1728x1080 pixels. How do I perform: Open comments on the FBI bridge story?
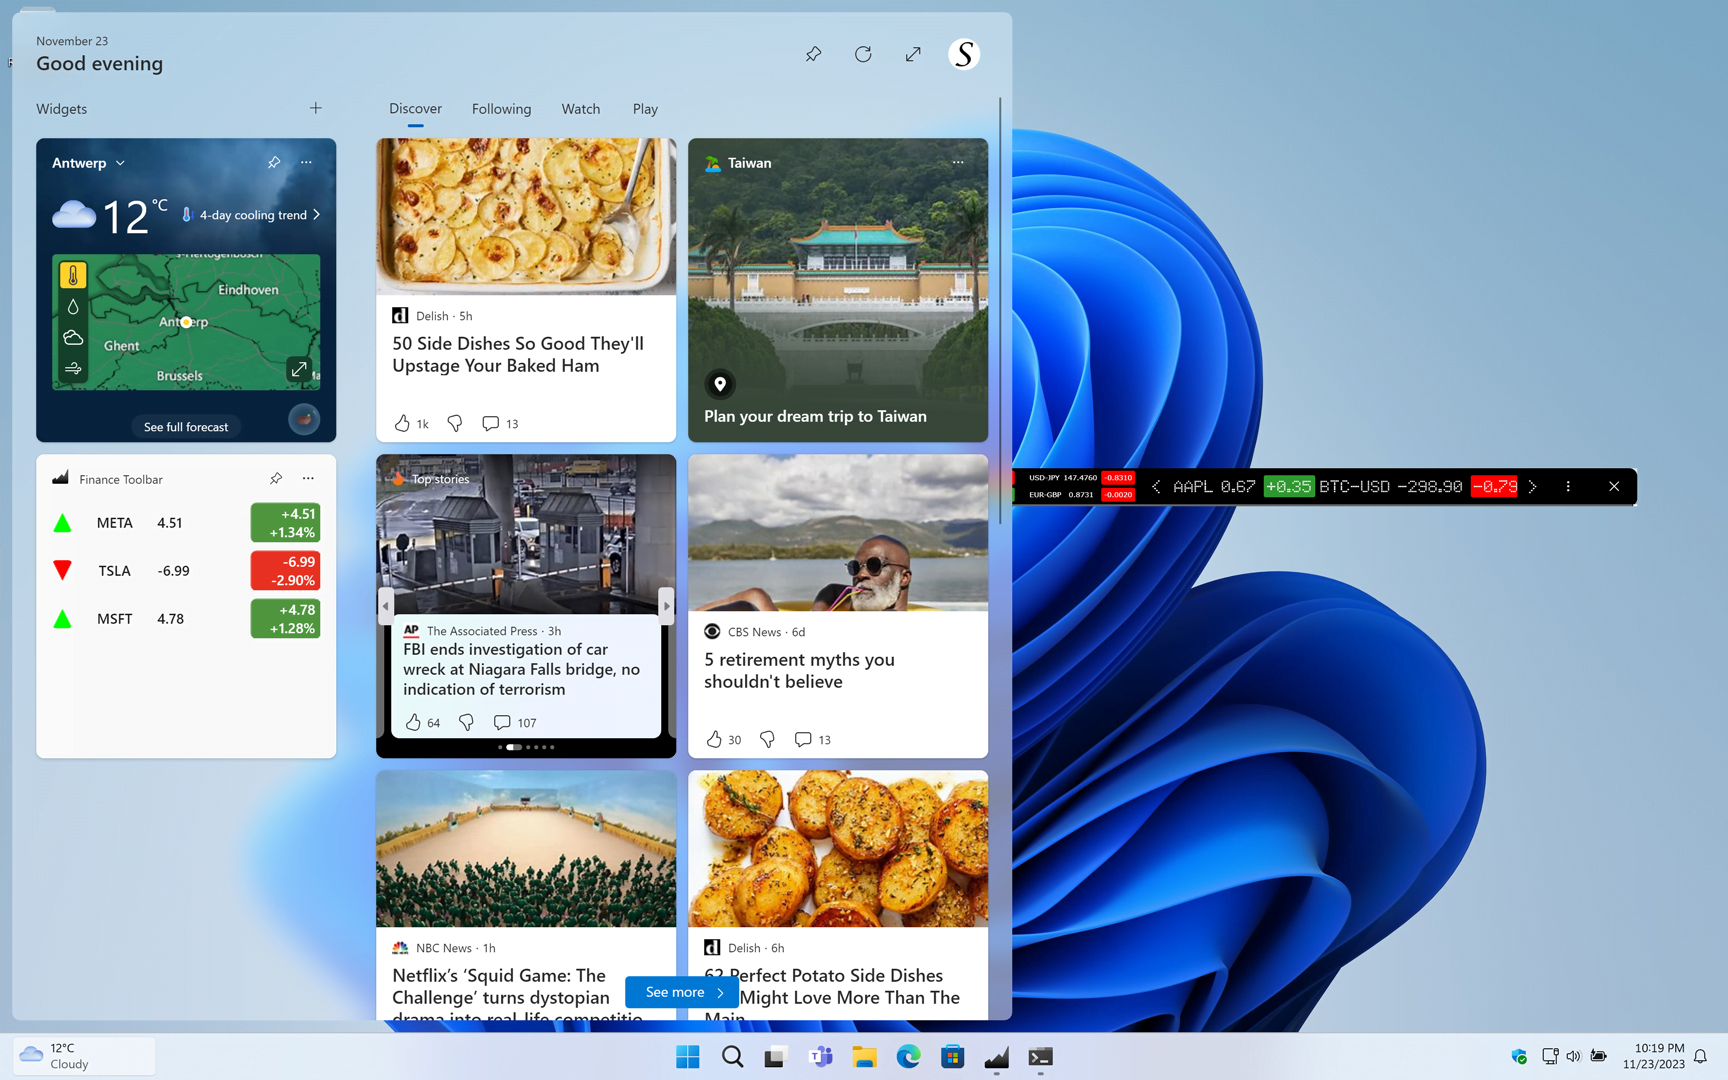501,722
